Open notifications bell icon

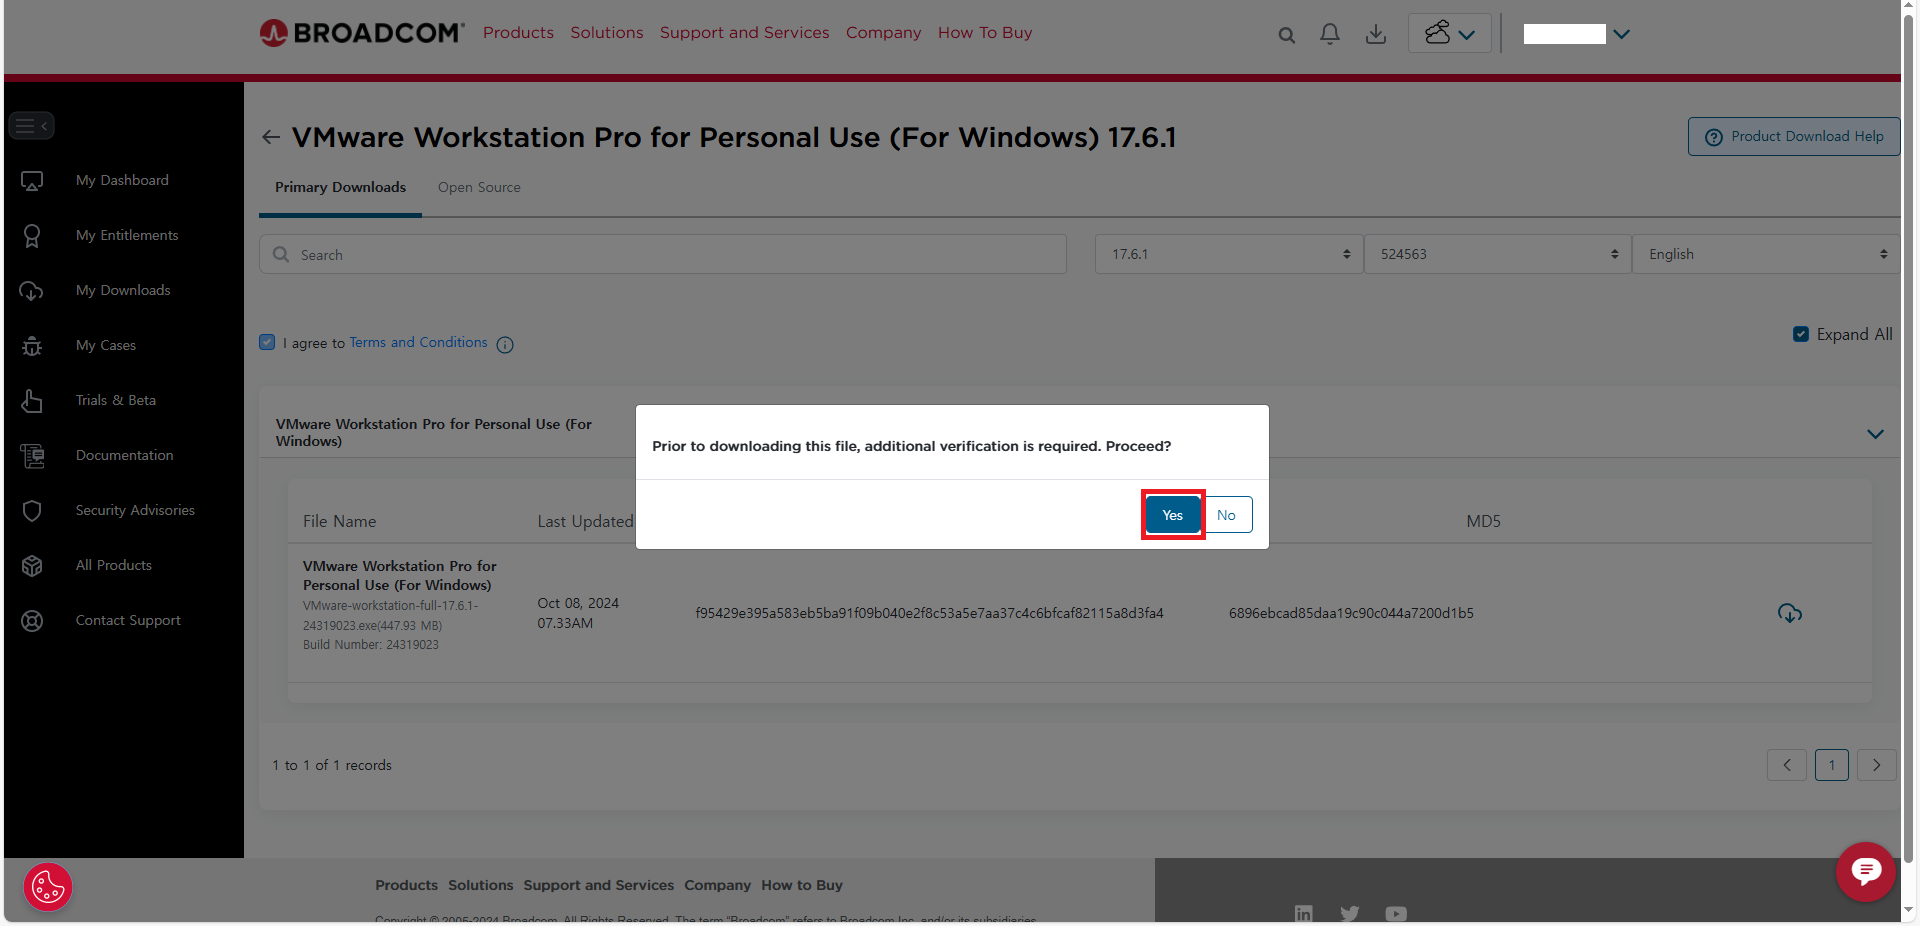point(1330,34)
